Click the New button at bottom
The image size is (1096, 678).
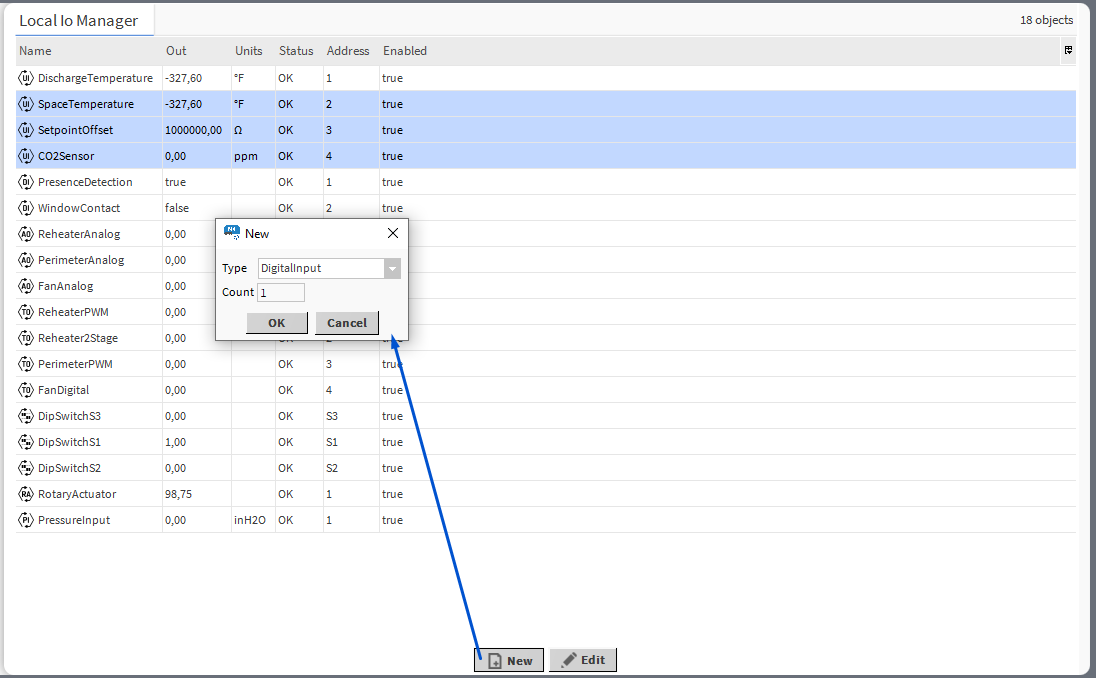509,660
